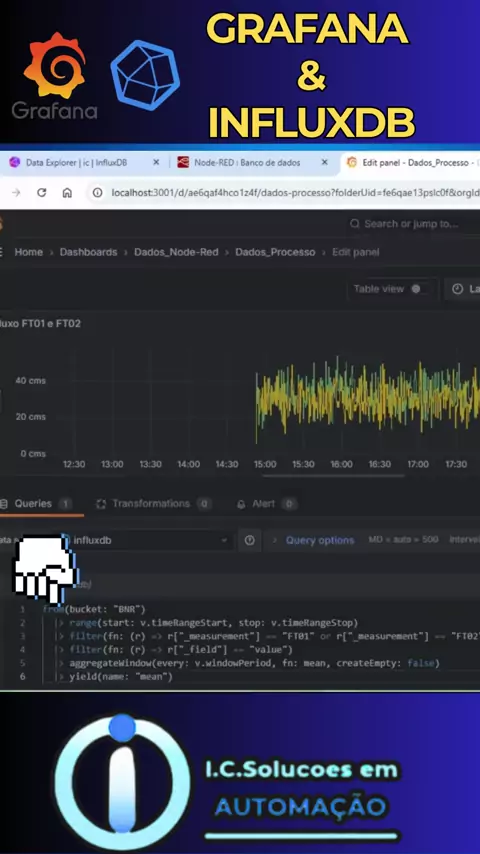Open Dashboards breadcrumb link

pyautogui.click(x=88, y=252)
